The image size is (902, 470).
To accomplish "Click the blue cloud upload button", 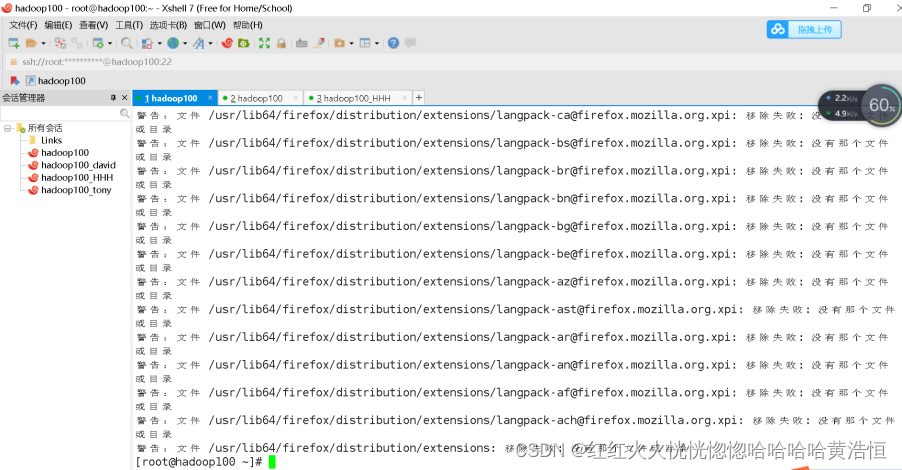I will coord(804,29).
